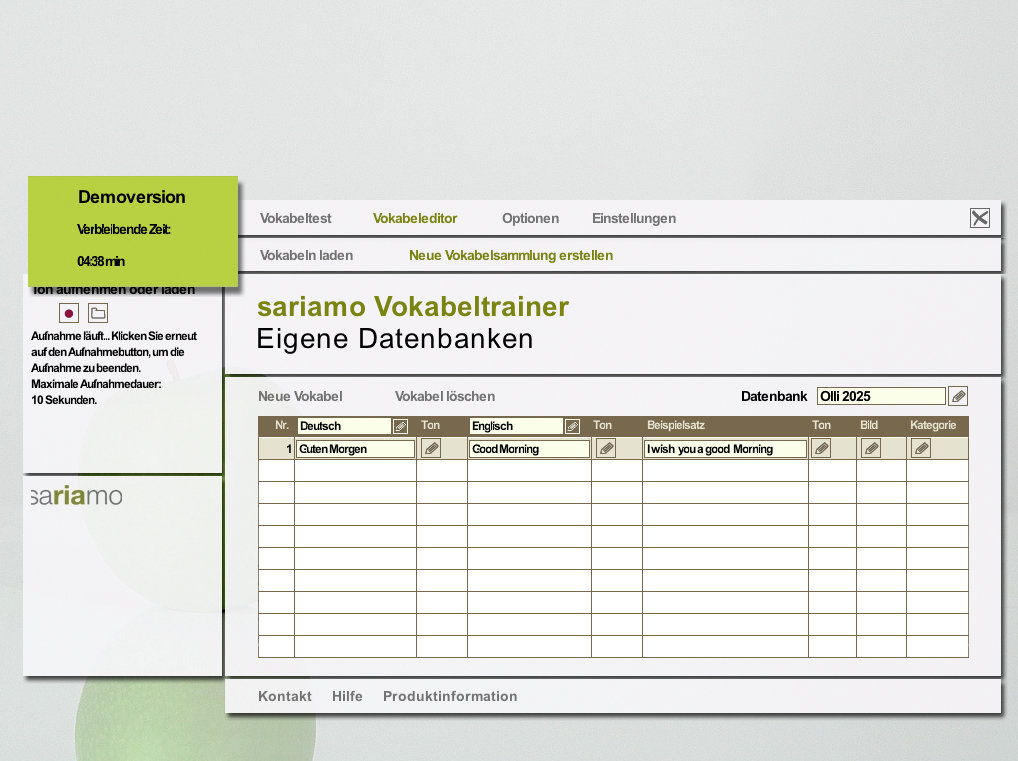1018x761 pixels.
Task: Open the Hilfe link in footer
Action: 347,696
